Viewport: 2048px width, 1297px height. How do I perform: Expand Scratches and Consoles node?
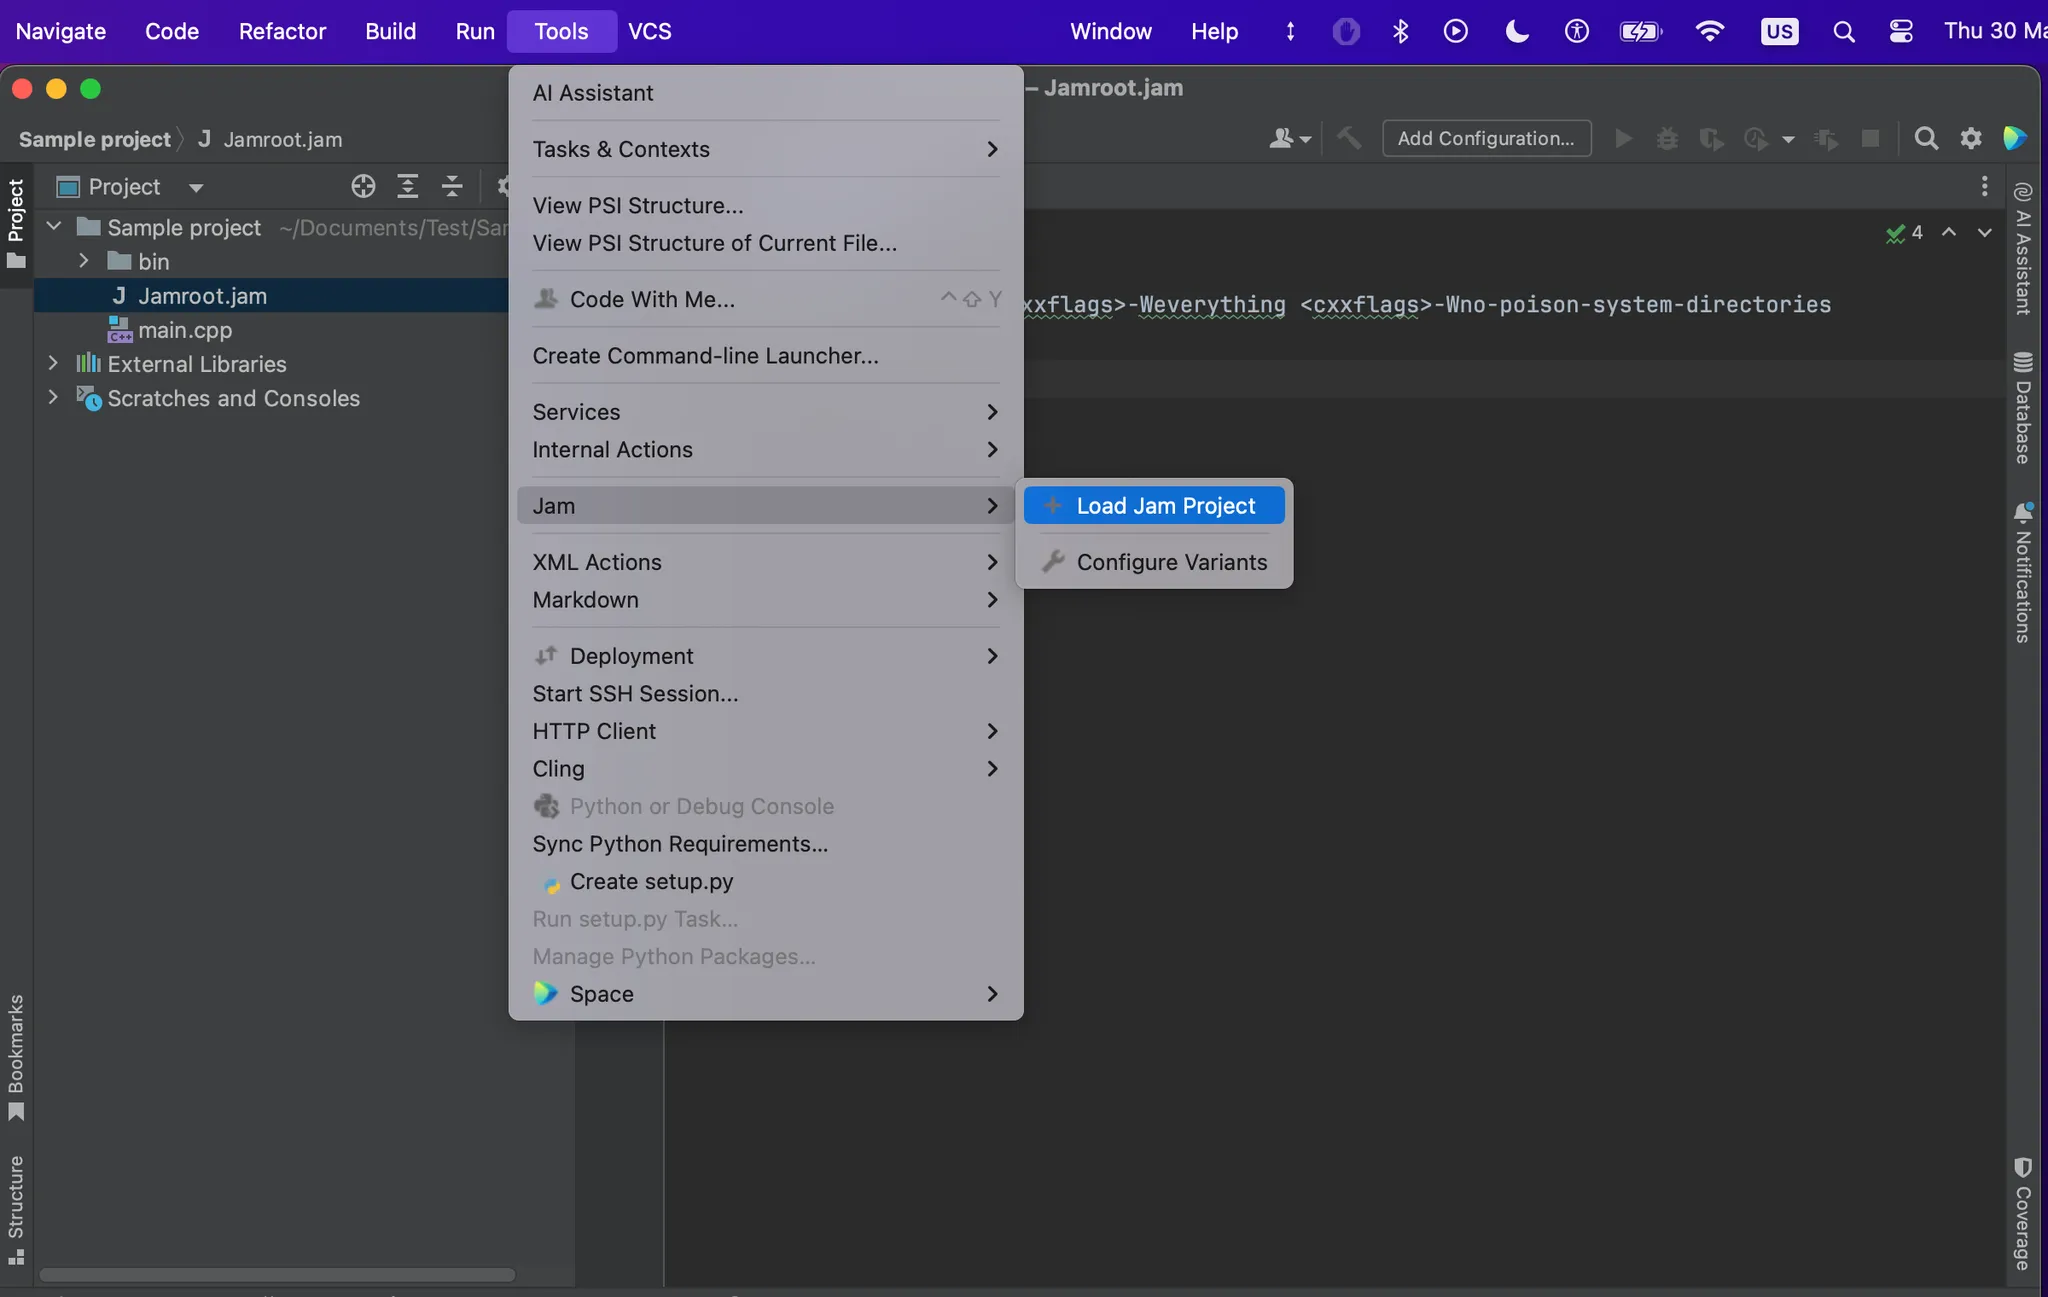(54, 398)
